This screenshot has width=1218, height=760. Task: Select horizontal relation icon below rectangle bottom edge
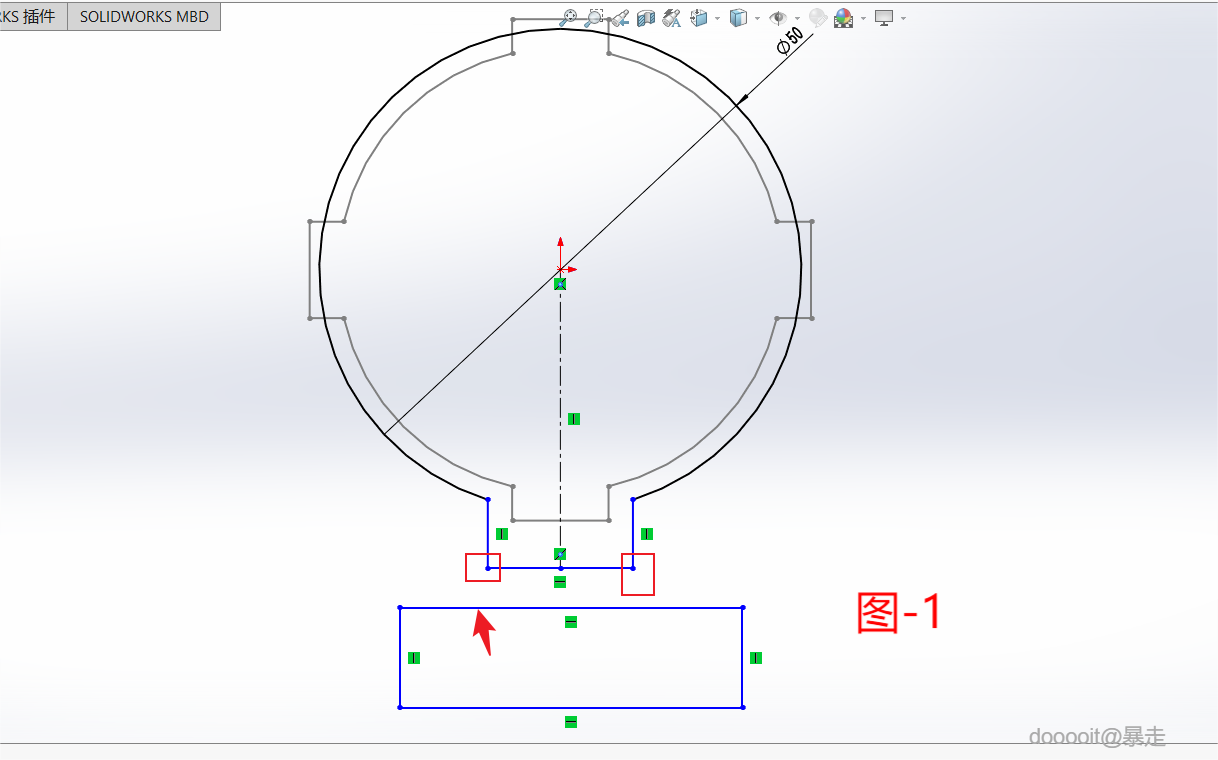[x=571, y=722]
